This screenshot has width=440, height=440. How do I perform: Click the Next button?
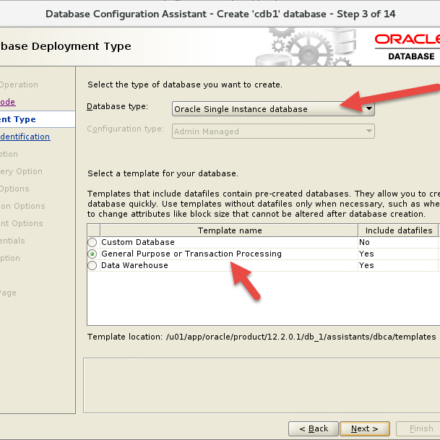coord(364,429)
